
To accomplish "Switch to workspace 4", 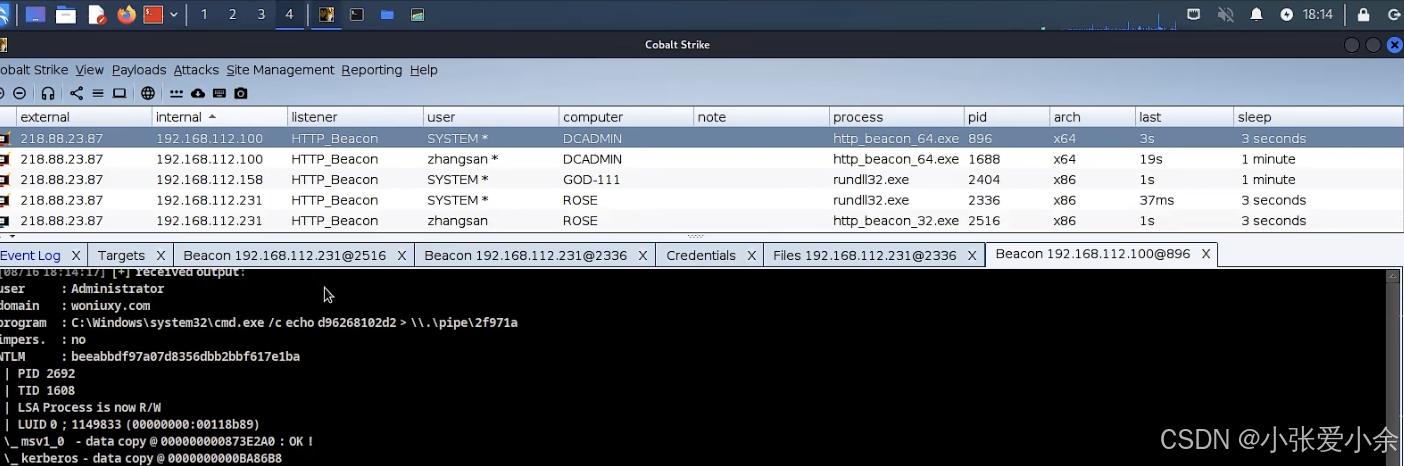I will (x=290, y=15).
